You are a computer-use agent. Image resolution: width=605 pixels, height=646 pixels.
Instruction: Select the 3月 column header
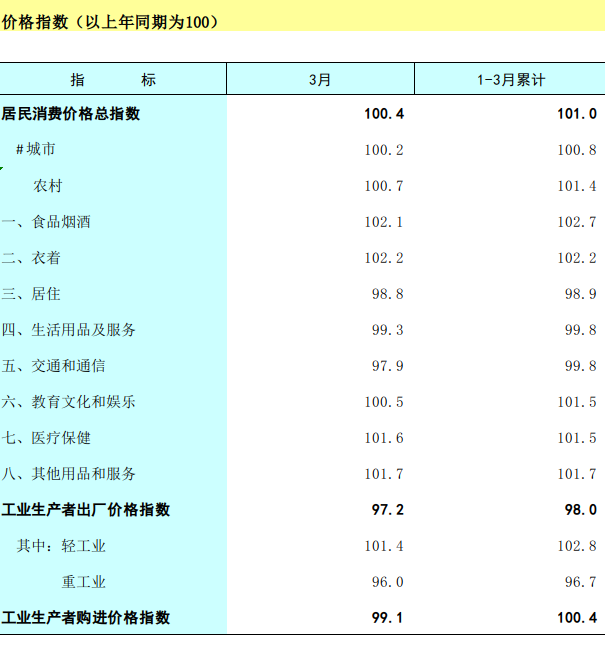point(320,79)
